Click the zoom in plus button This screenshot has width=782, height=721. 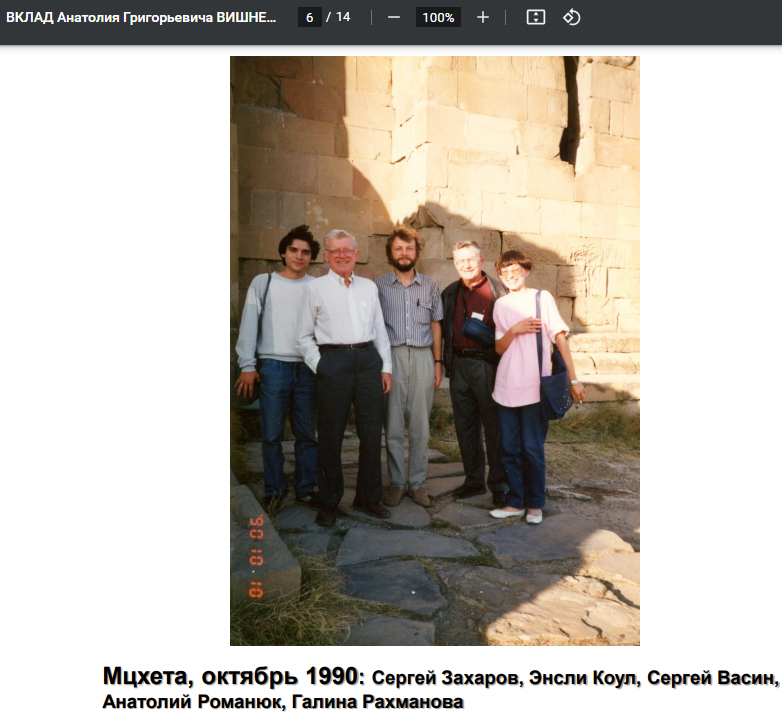tap(483, 18)
